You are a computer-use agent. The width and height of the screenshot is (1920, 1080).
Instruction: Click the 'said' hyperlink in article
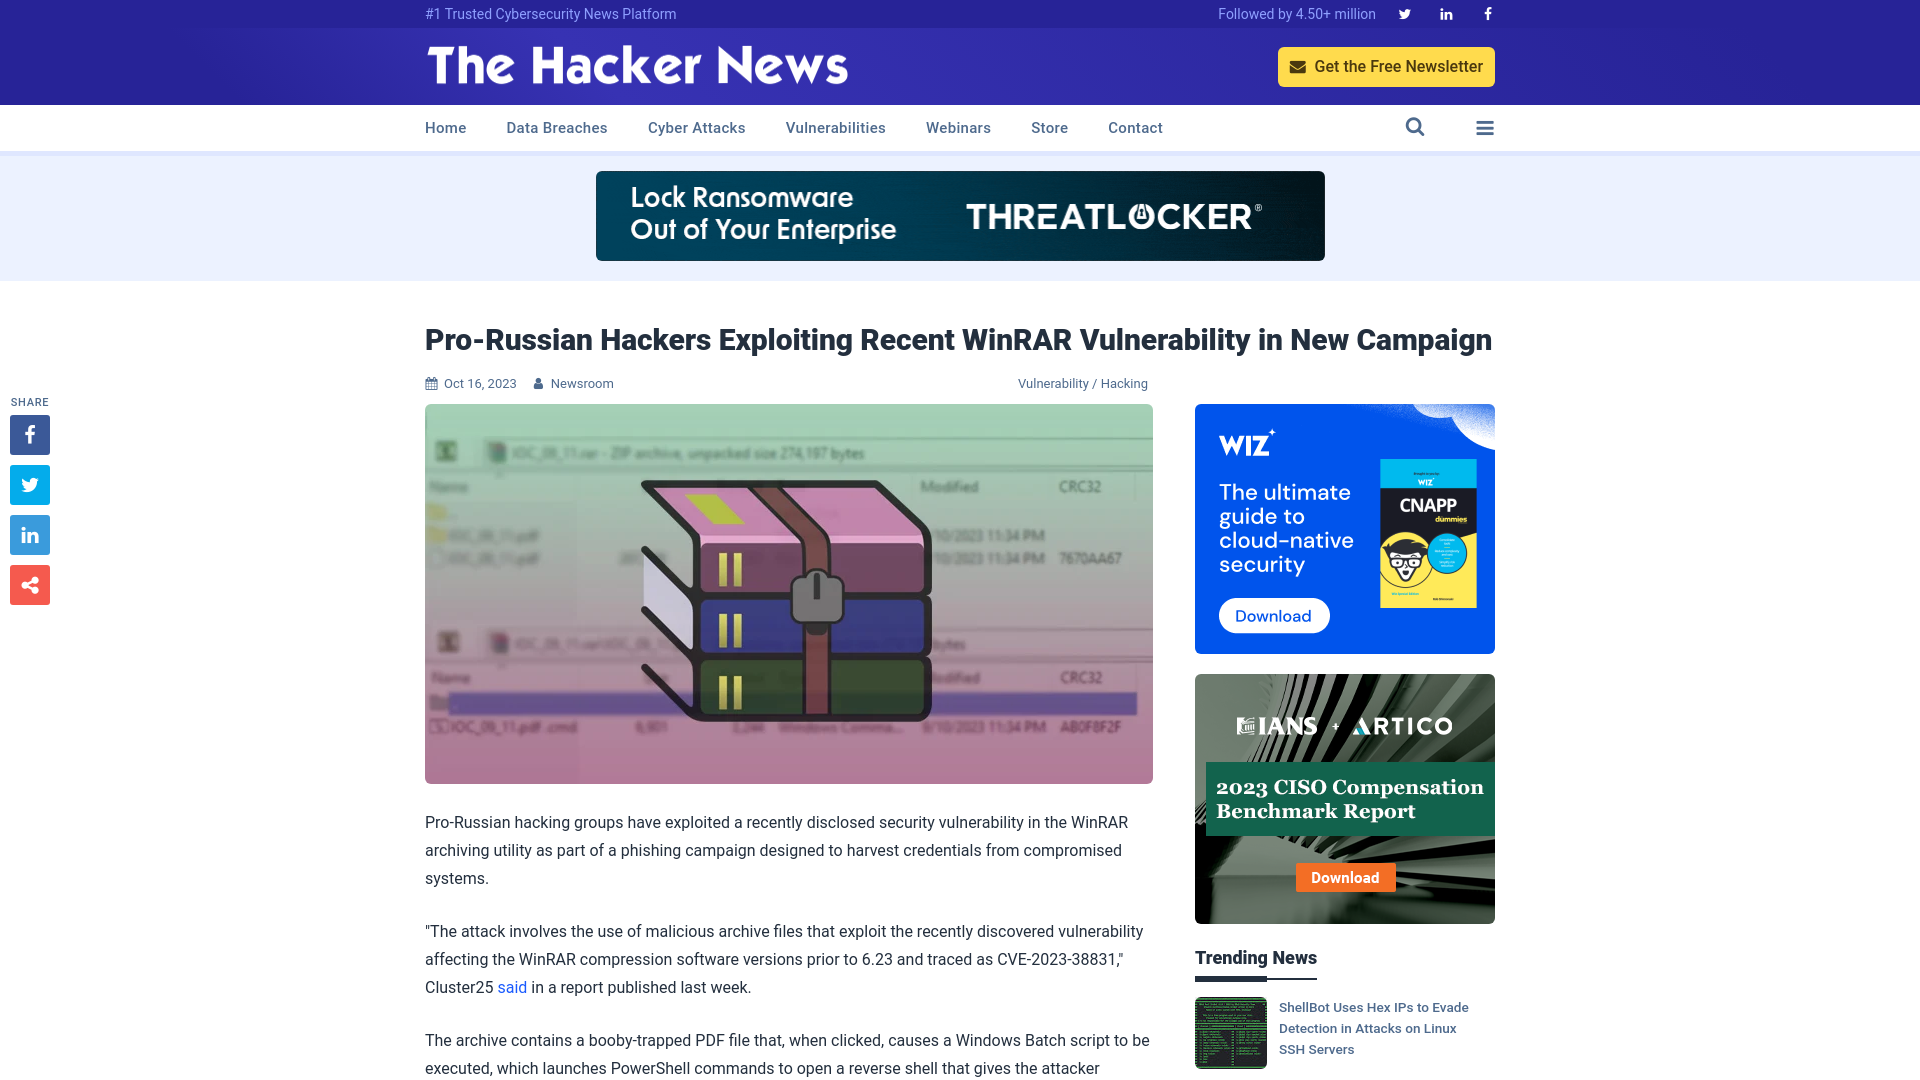point(512,986)
